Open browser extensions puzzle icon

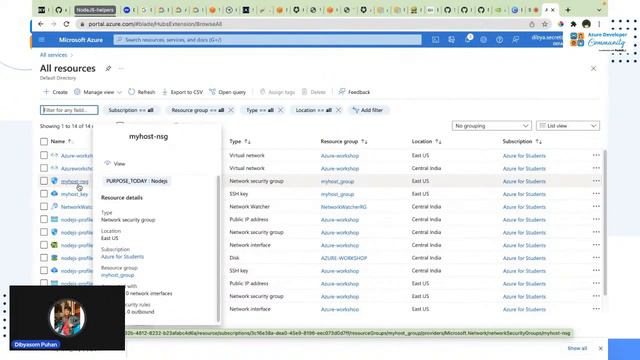573,24
